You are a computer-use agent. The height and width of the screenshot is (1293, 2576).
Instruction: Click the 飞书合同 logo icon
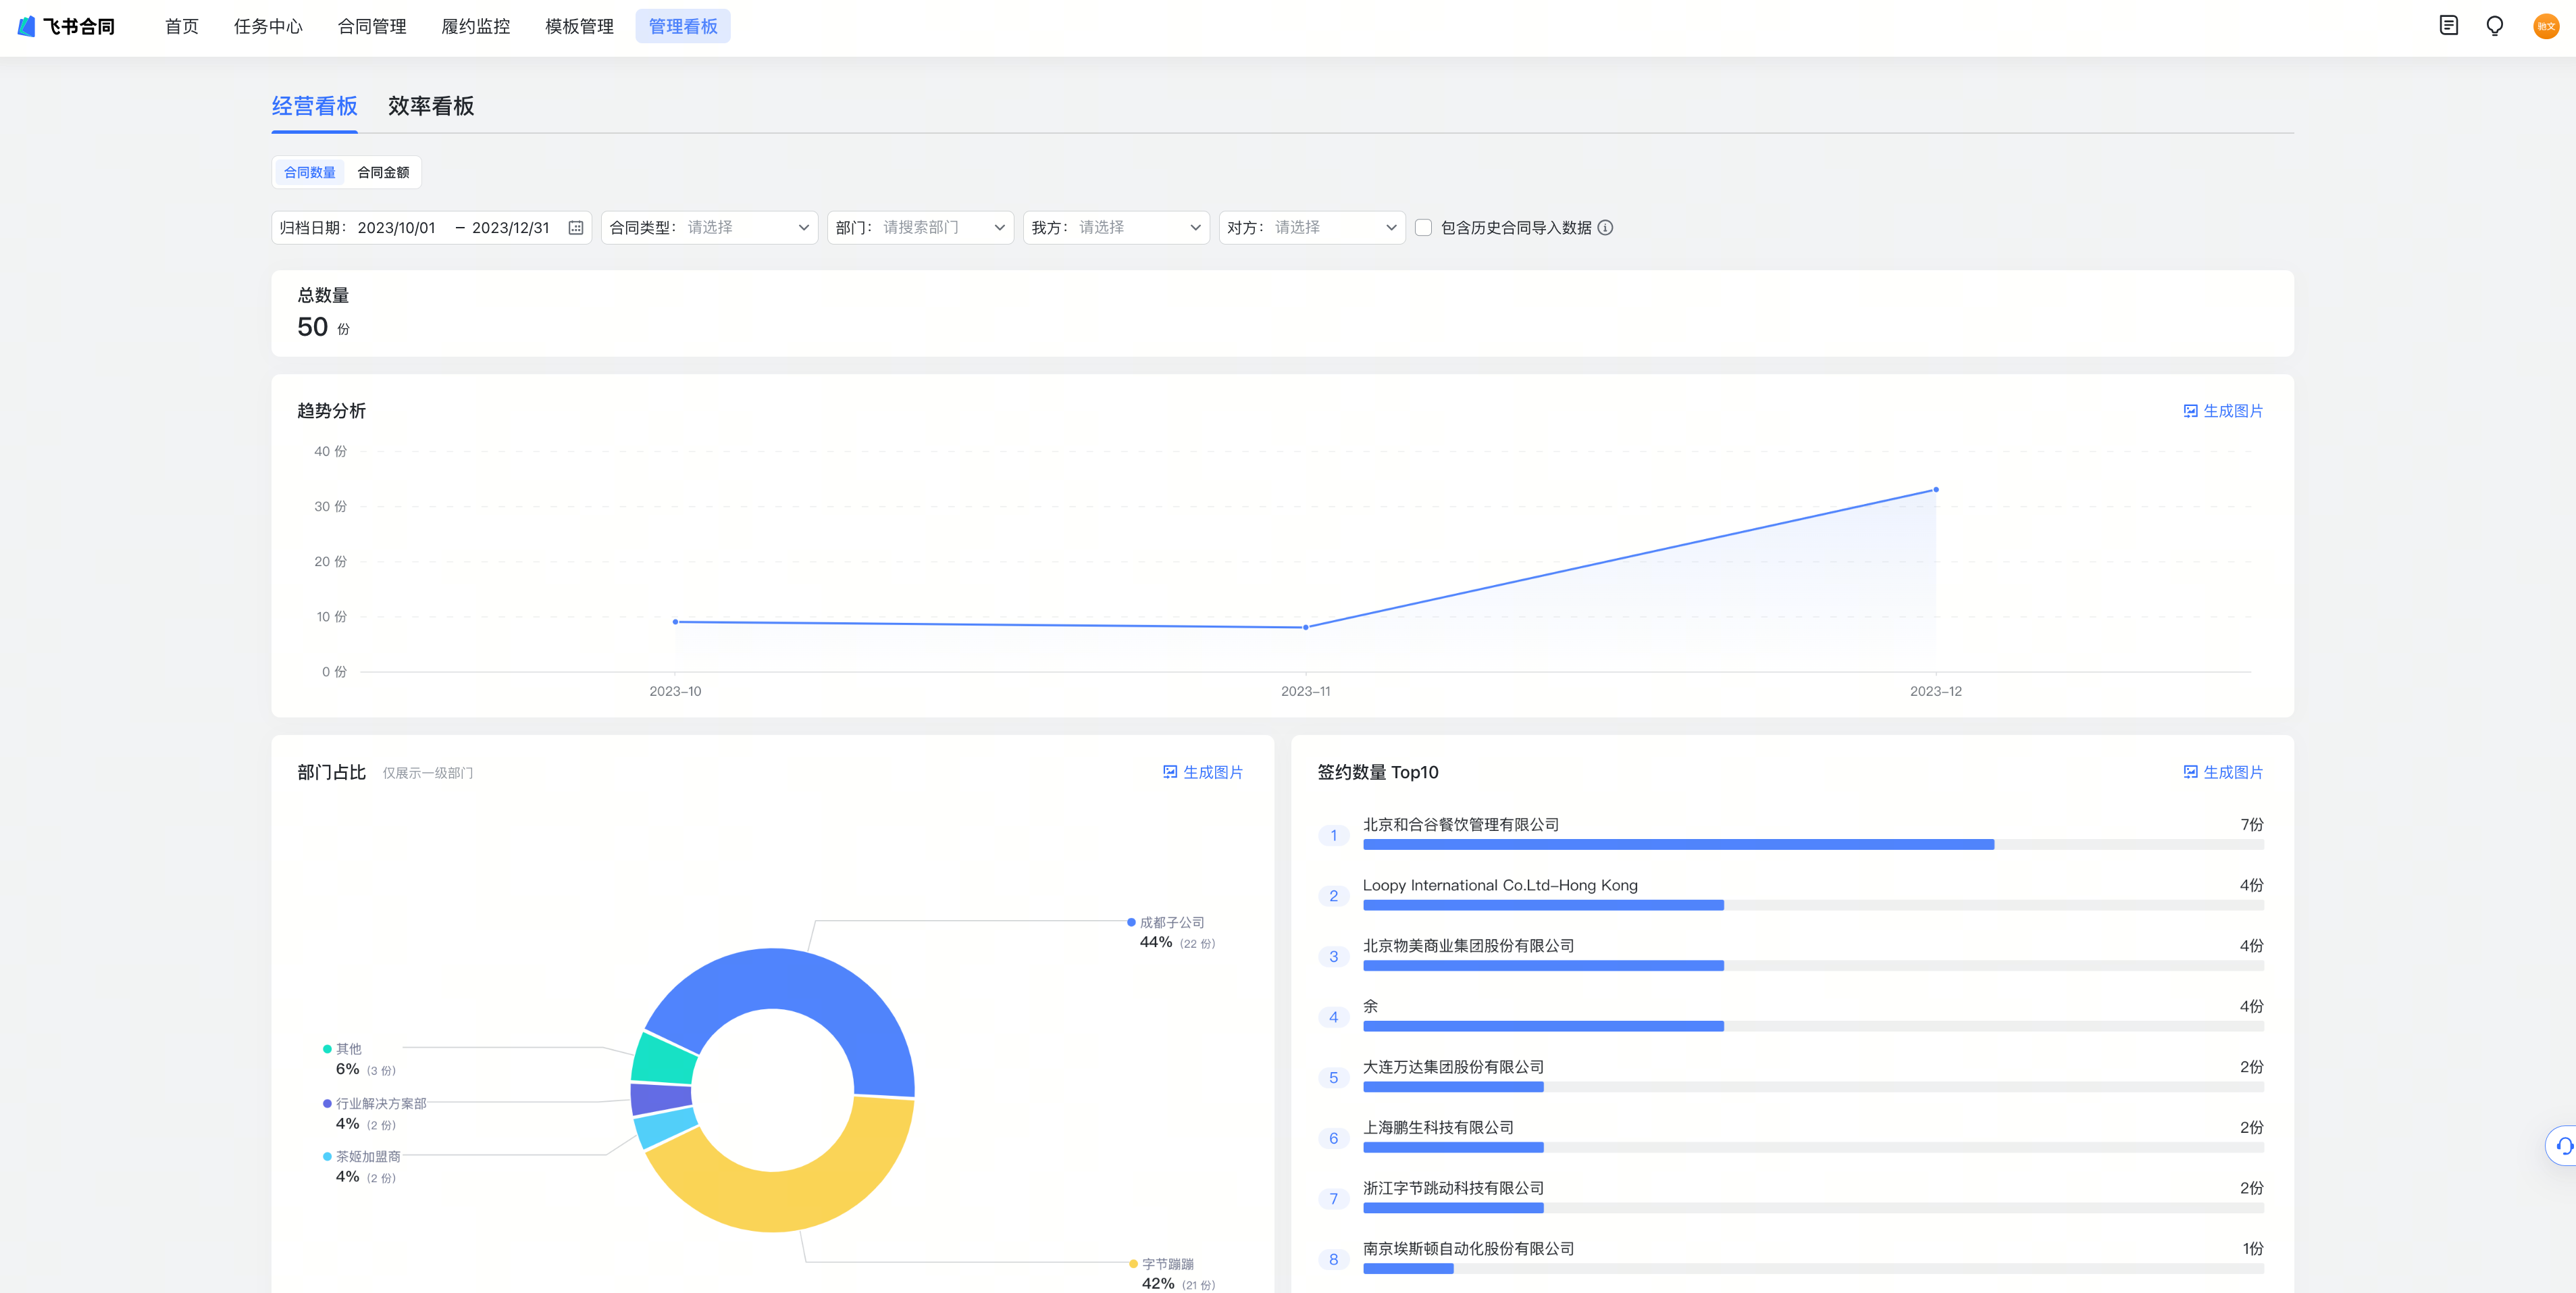[27, 26]
